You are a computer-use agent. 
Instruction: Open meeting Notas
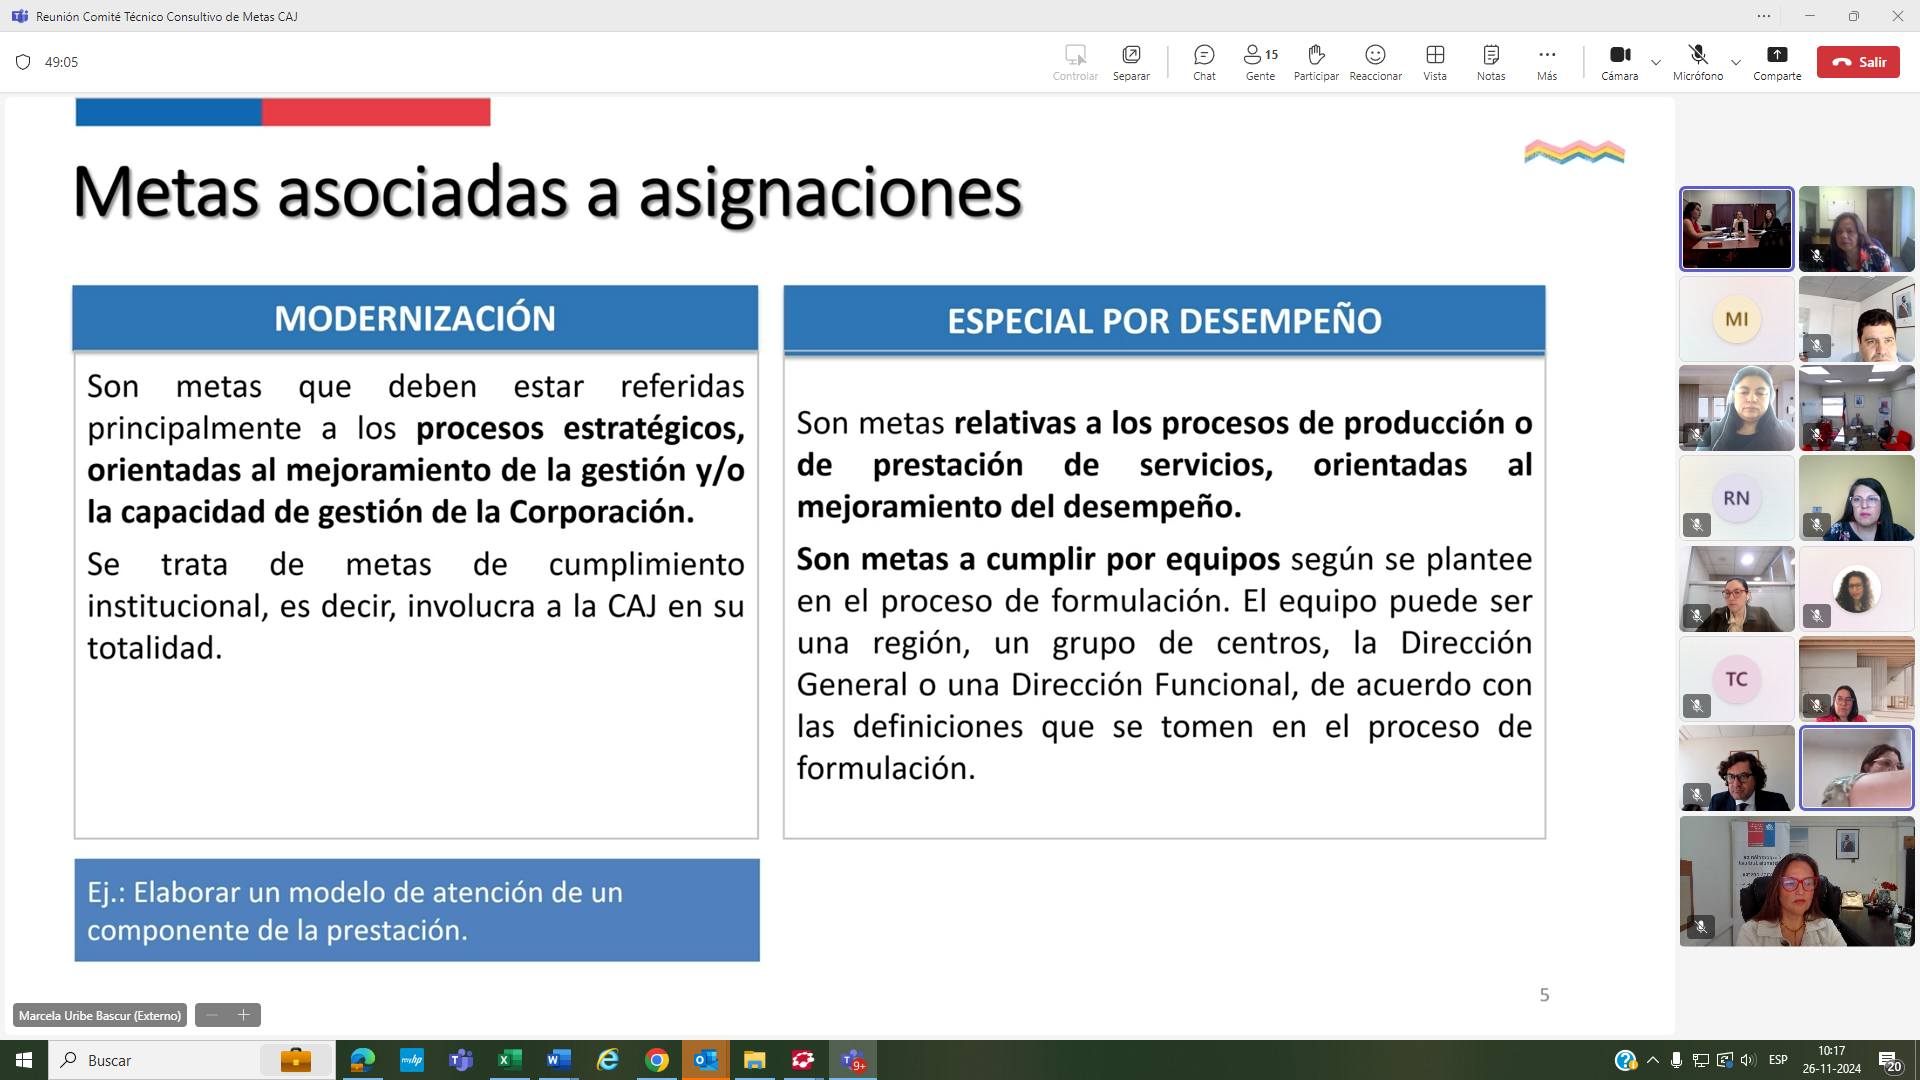click(x=1490, y=62)
